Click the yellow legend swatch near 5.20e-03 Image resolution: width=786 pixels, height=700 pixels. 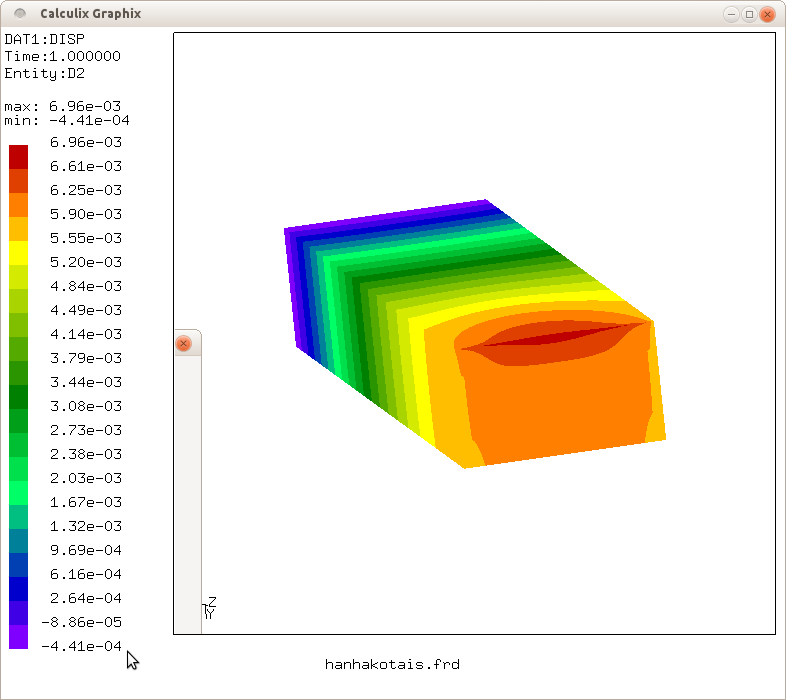click(x=19, y=253)
